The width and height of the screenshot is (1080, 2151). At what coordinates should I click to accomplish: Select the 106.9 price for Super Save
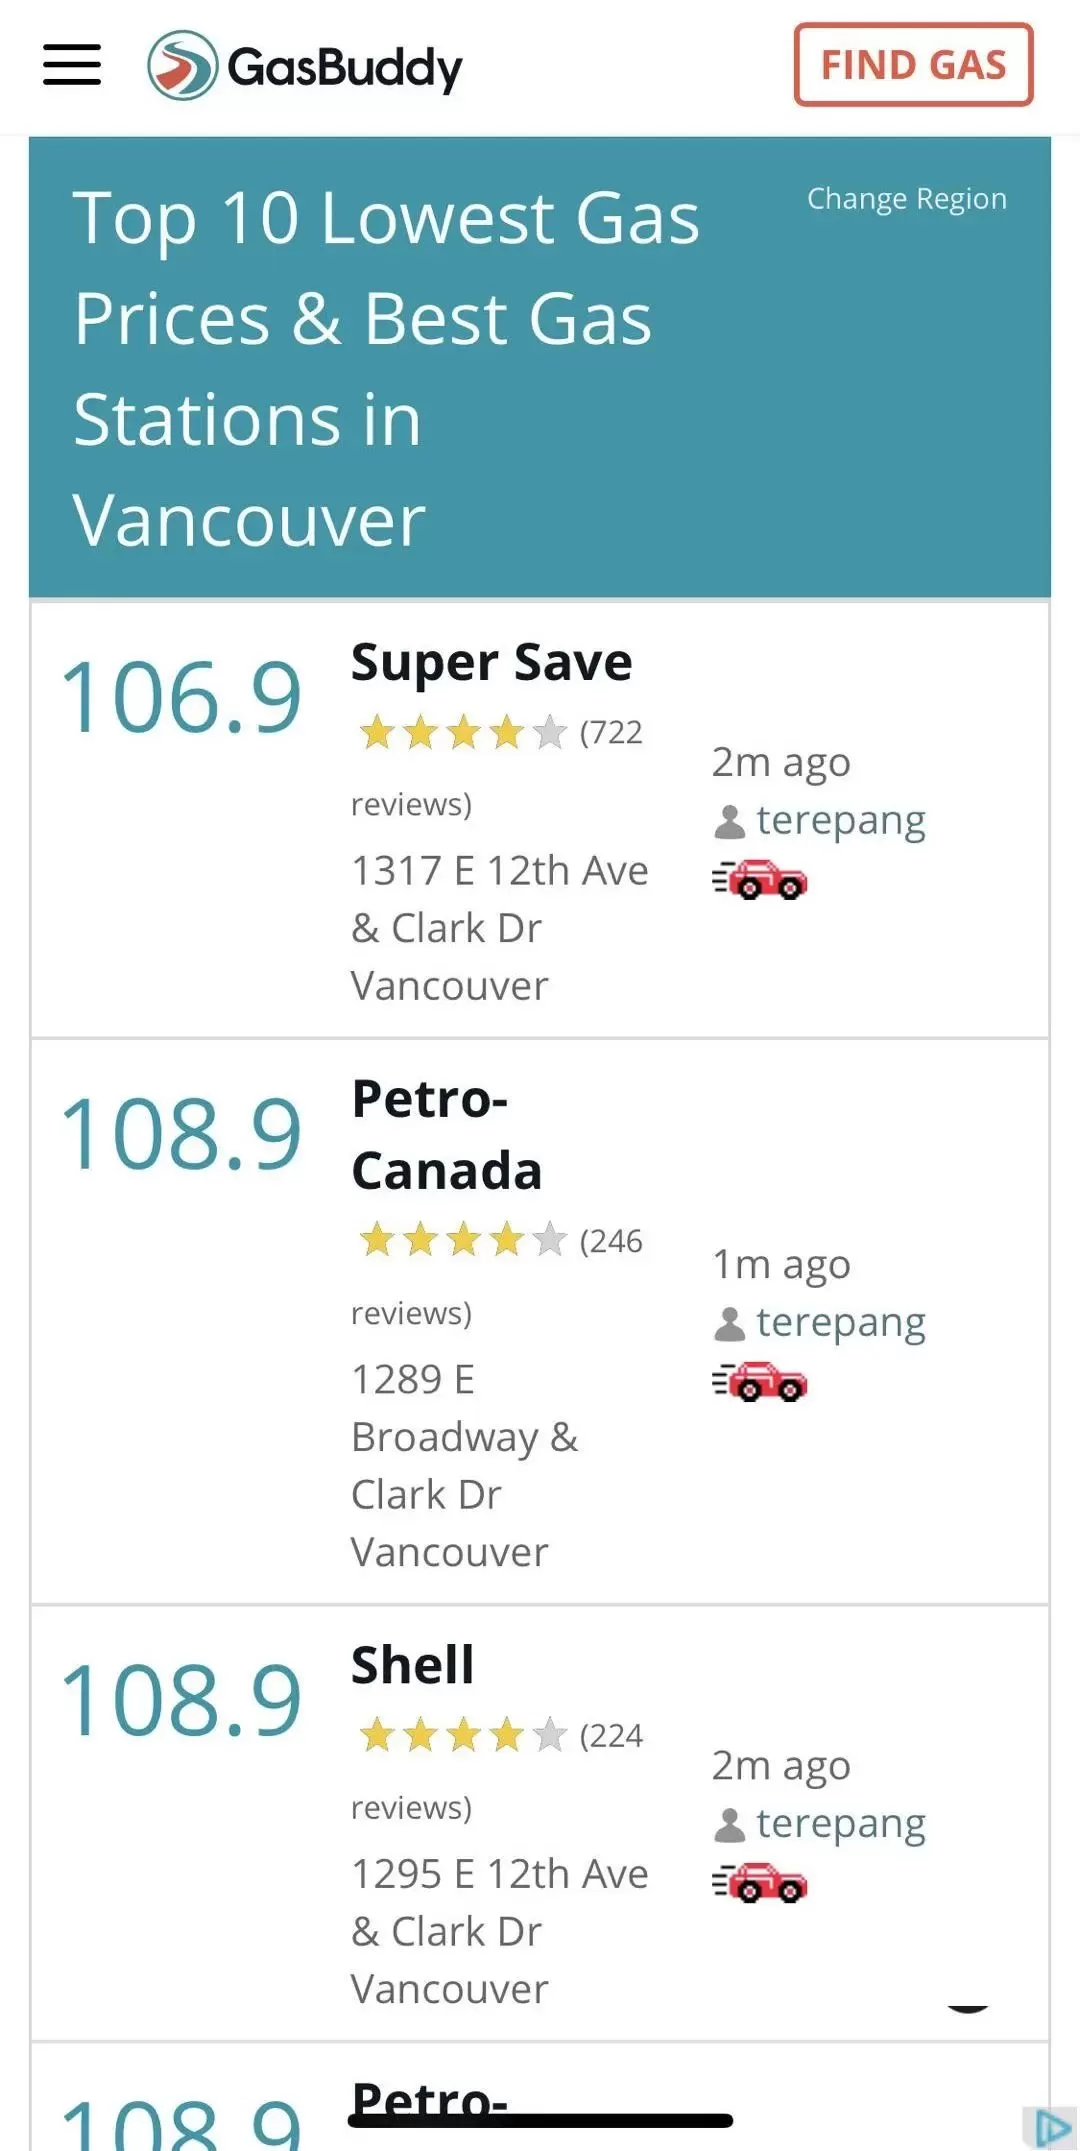[181, 696]
